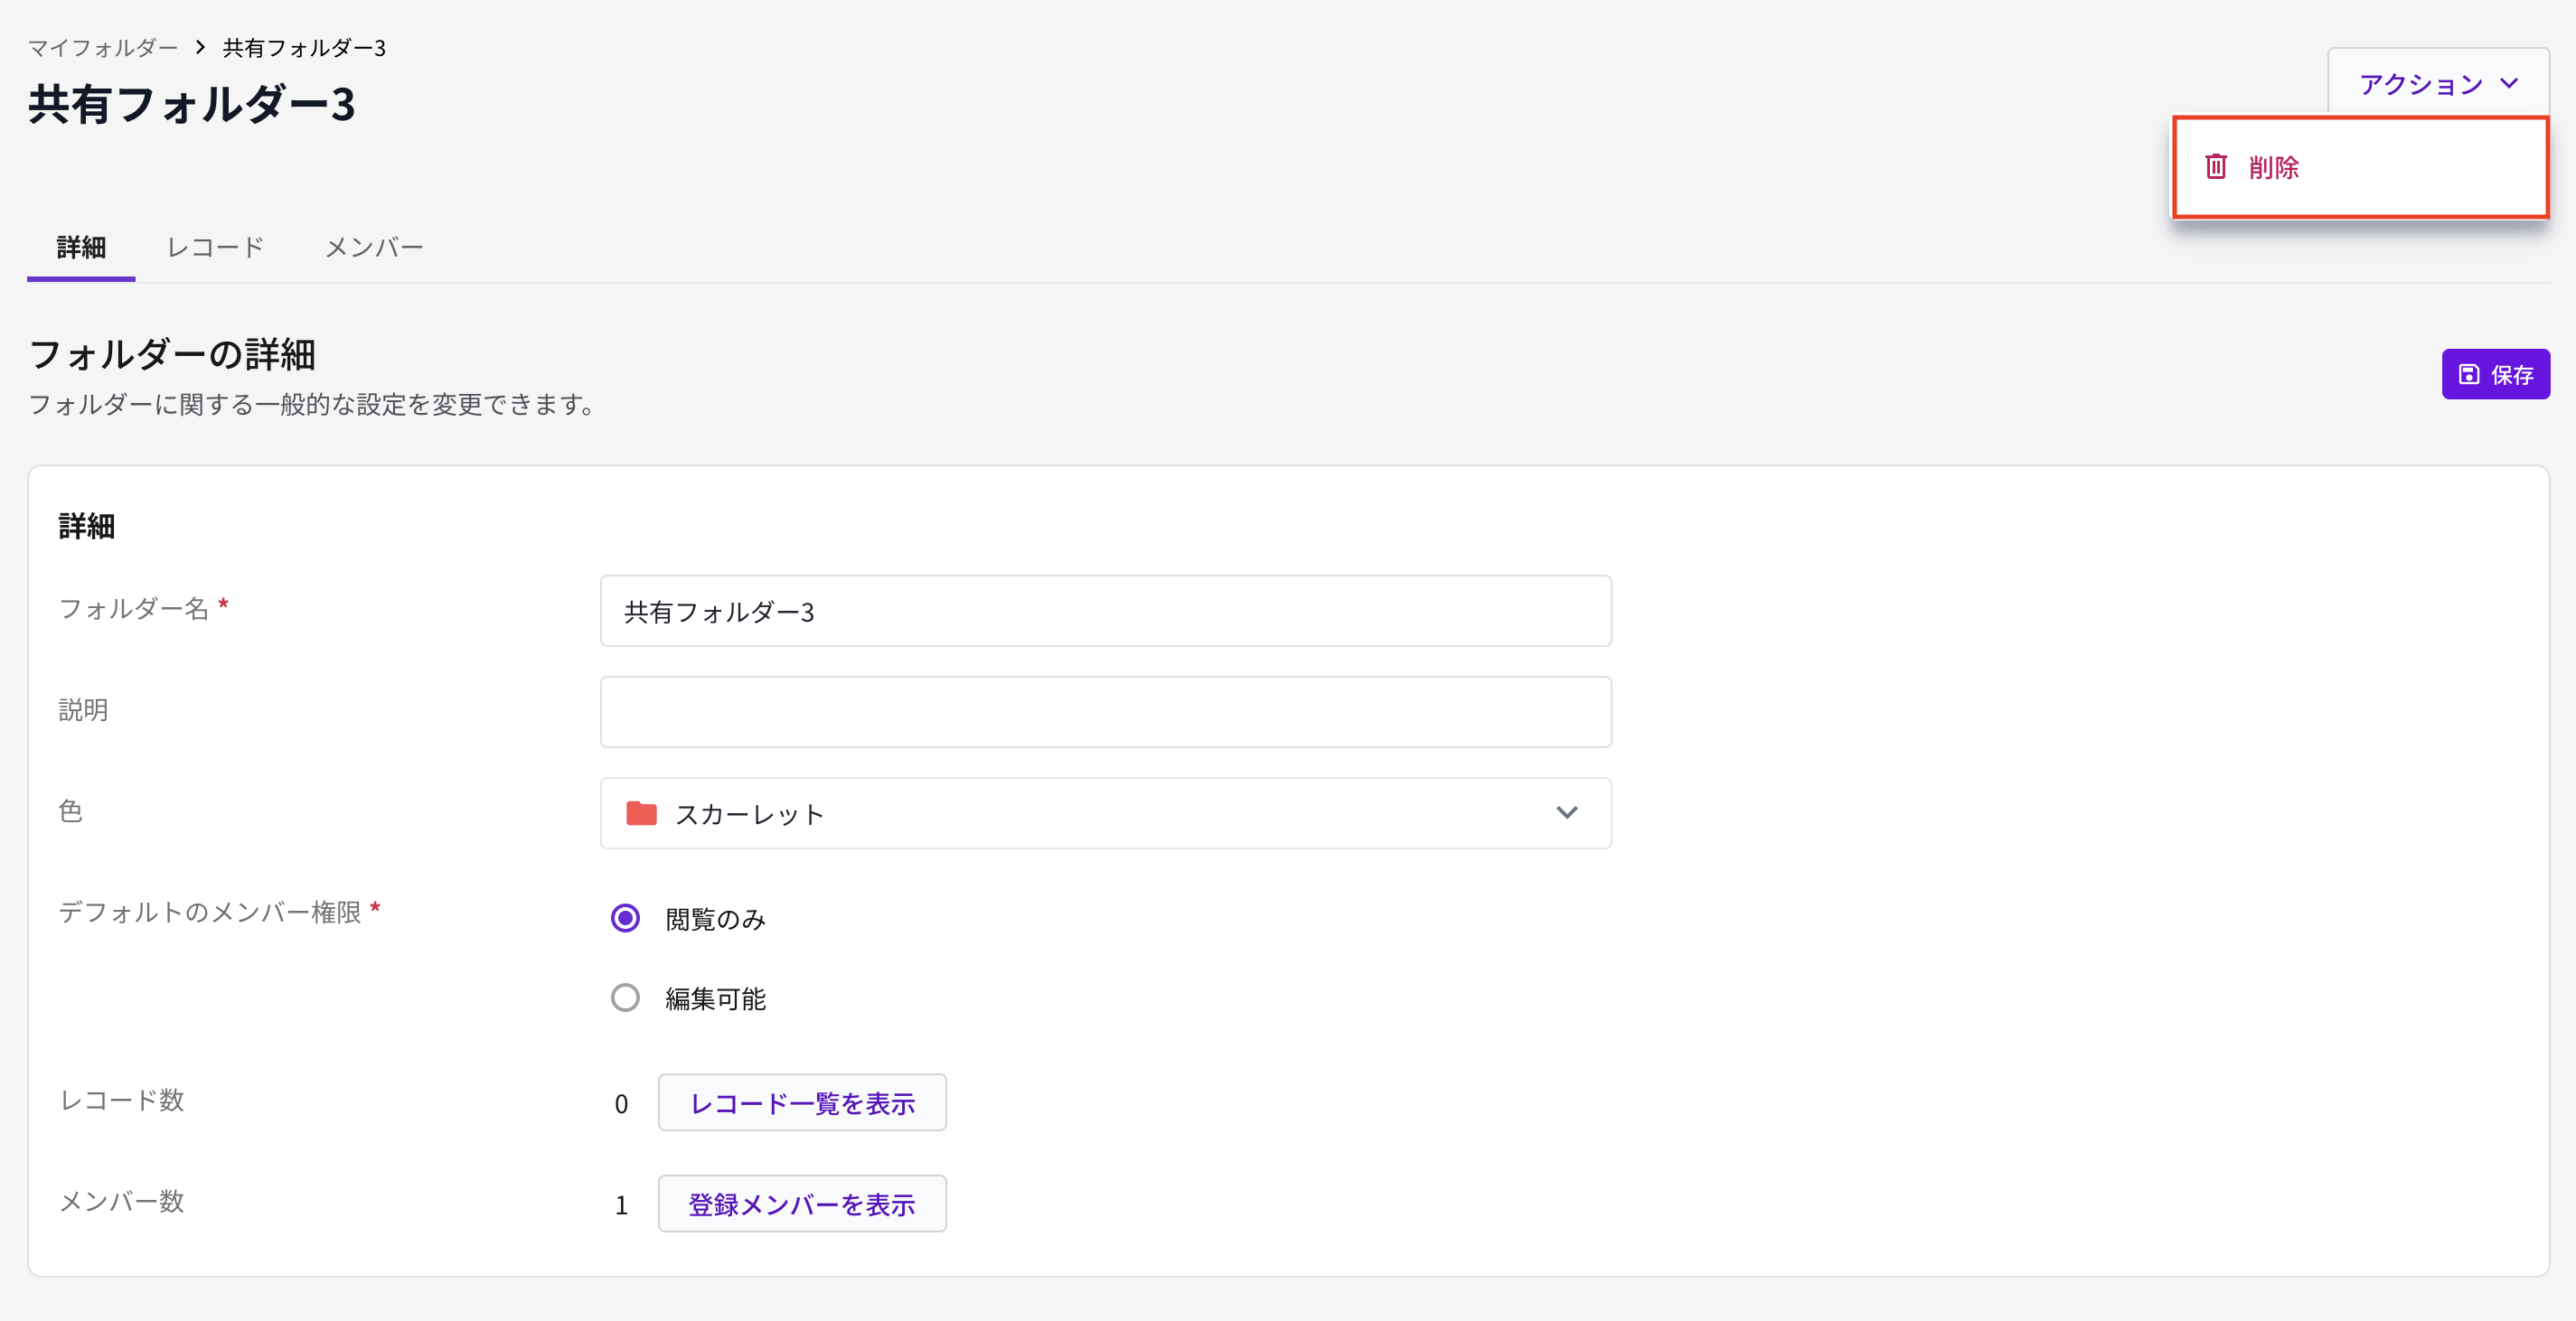Click the フォルダーに関する一般的な設定 description text
The width and height of the screenshot is (2576, 1321).
click(x=311, y=404)
